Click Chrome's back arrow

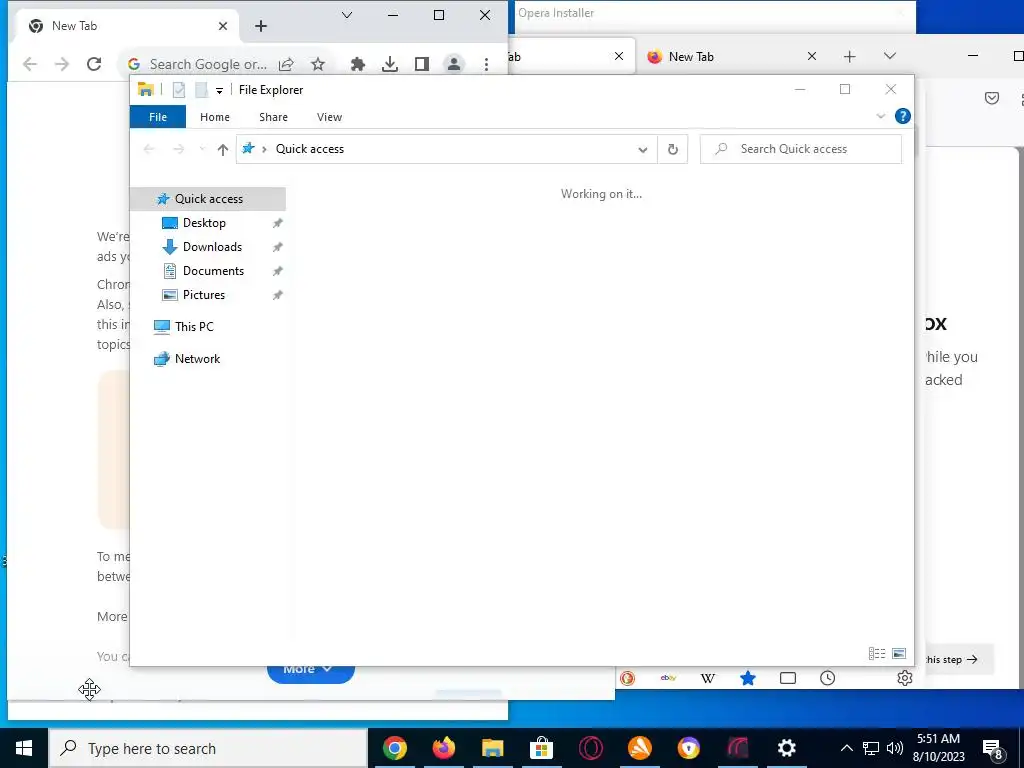[x=30, y=64]
